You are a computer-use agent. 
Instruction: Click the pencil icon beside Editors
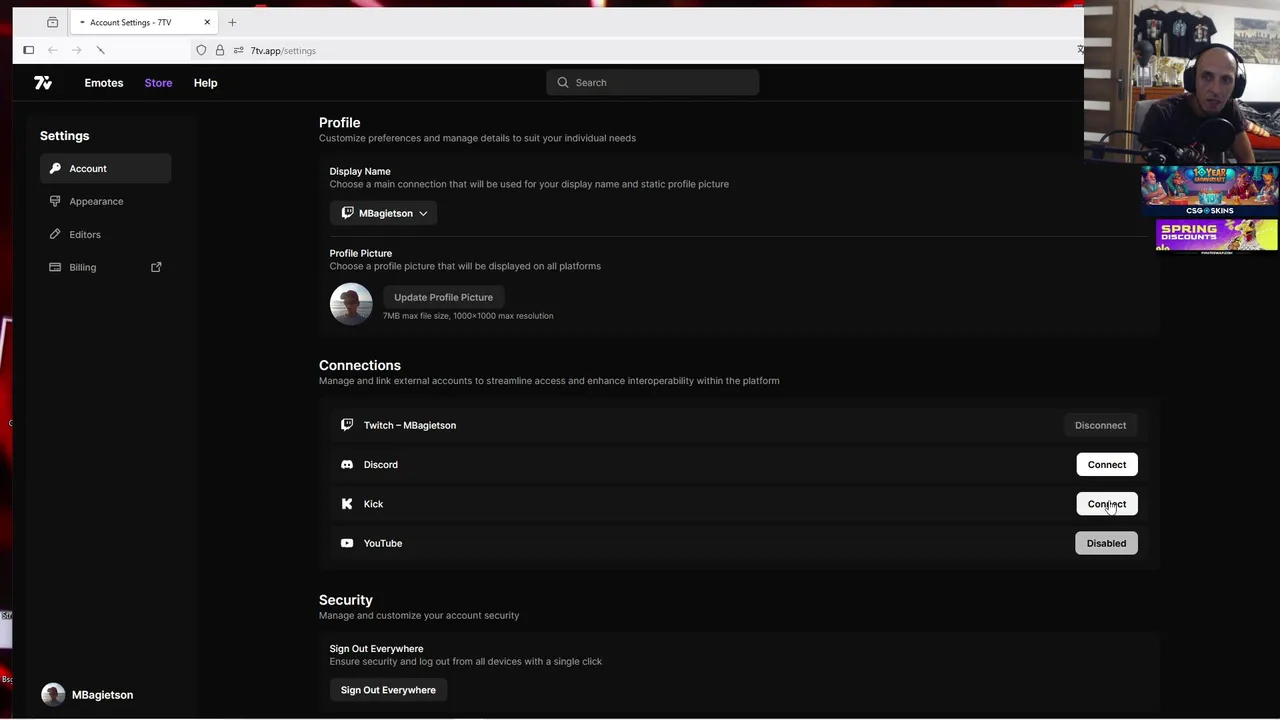tap(55, 234)
